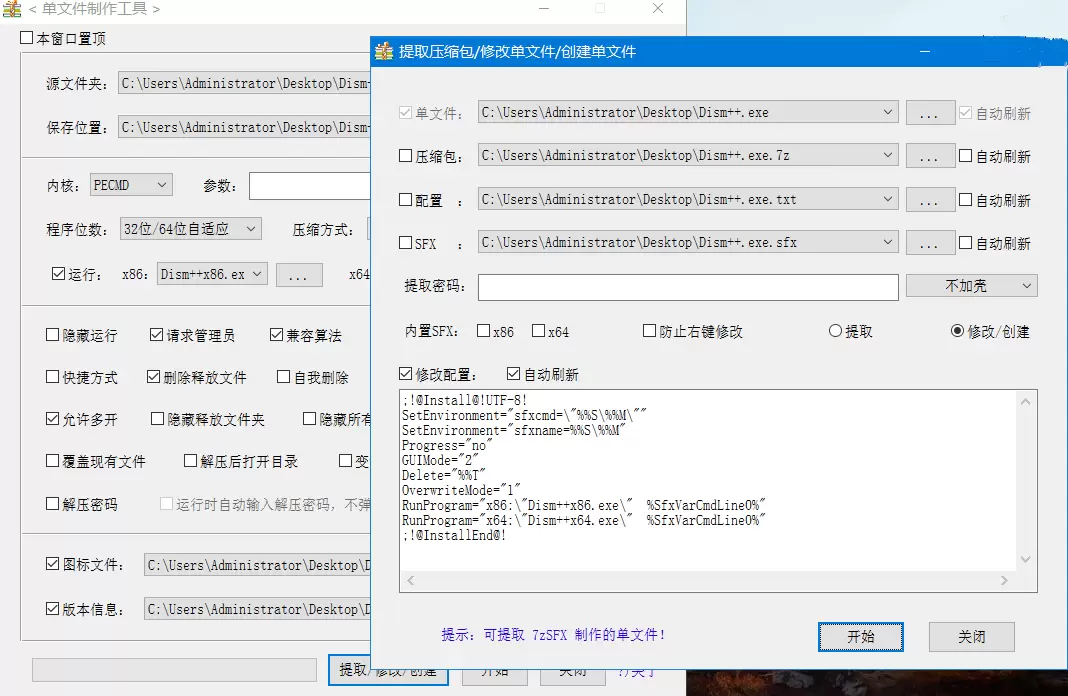This screenshot has height=696, width=1068.
Task: Expand the 单文件 path dropdown
Action: point(888,112)
